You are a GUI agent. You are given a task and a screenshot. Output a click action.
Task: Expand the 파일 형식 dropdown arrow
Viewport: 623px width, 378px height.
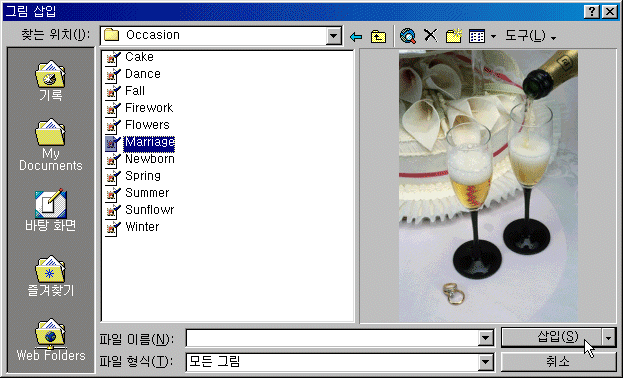tap(486, 362)
